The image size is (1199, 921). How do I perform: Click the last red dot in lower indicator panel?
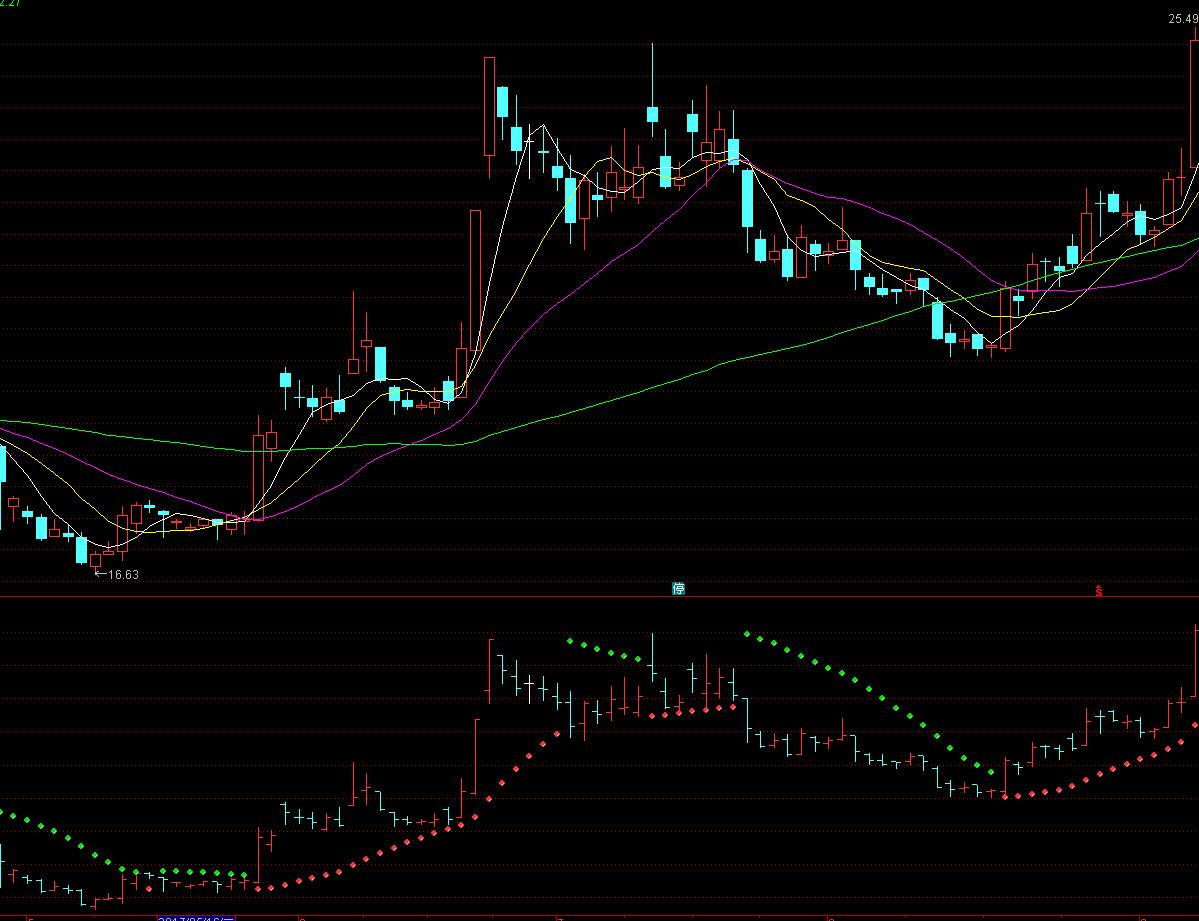click(1195, 725)
